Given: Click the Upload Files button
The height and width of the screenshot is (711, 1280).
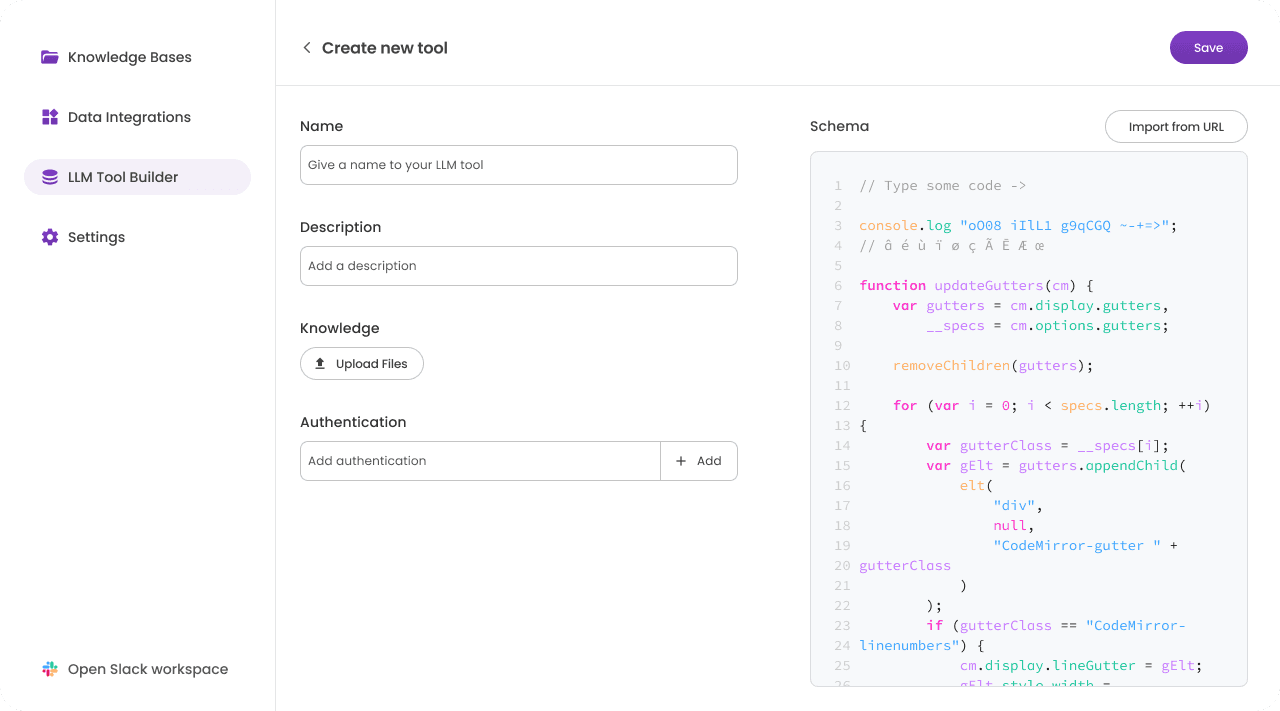Looking at the screenshot, I should tap(362, 364).
